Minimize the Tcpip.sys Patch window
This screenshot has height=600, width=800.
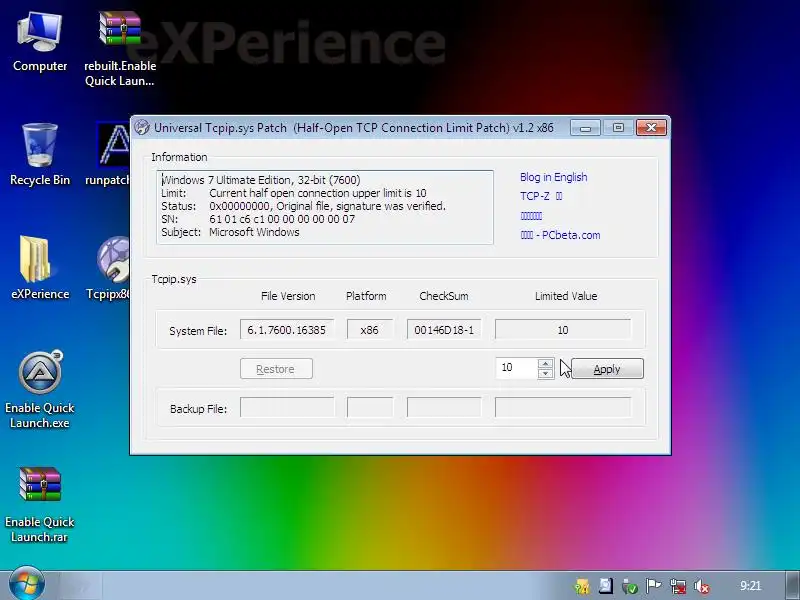click(x=585, y=128)
